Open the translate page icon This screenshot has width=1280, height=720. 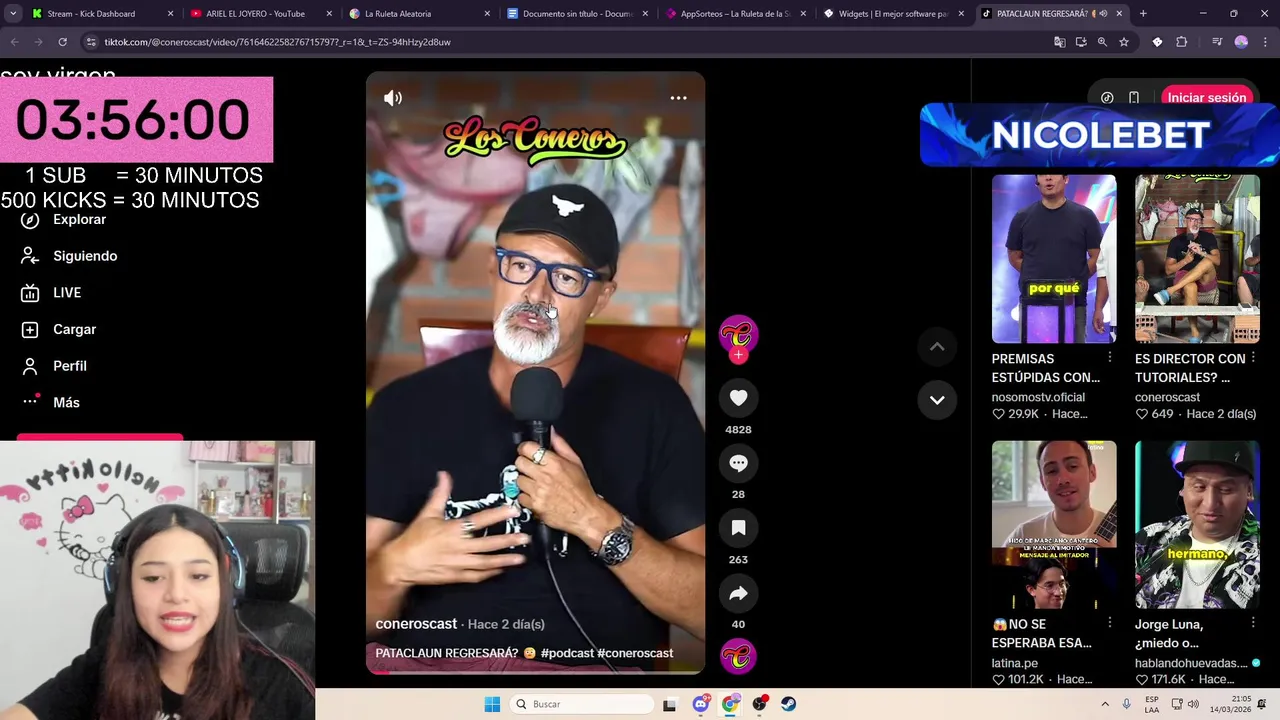tap(1059, 42)
